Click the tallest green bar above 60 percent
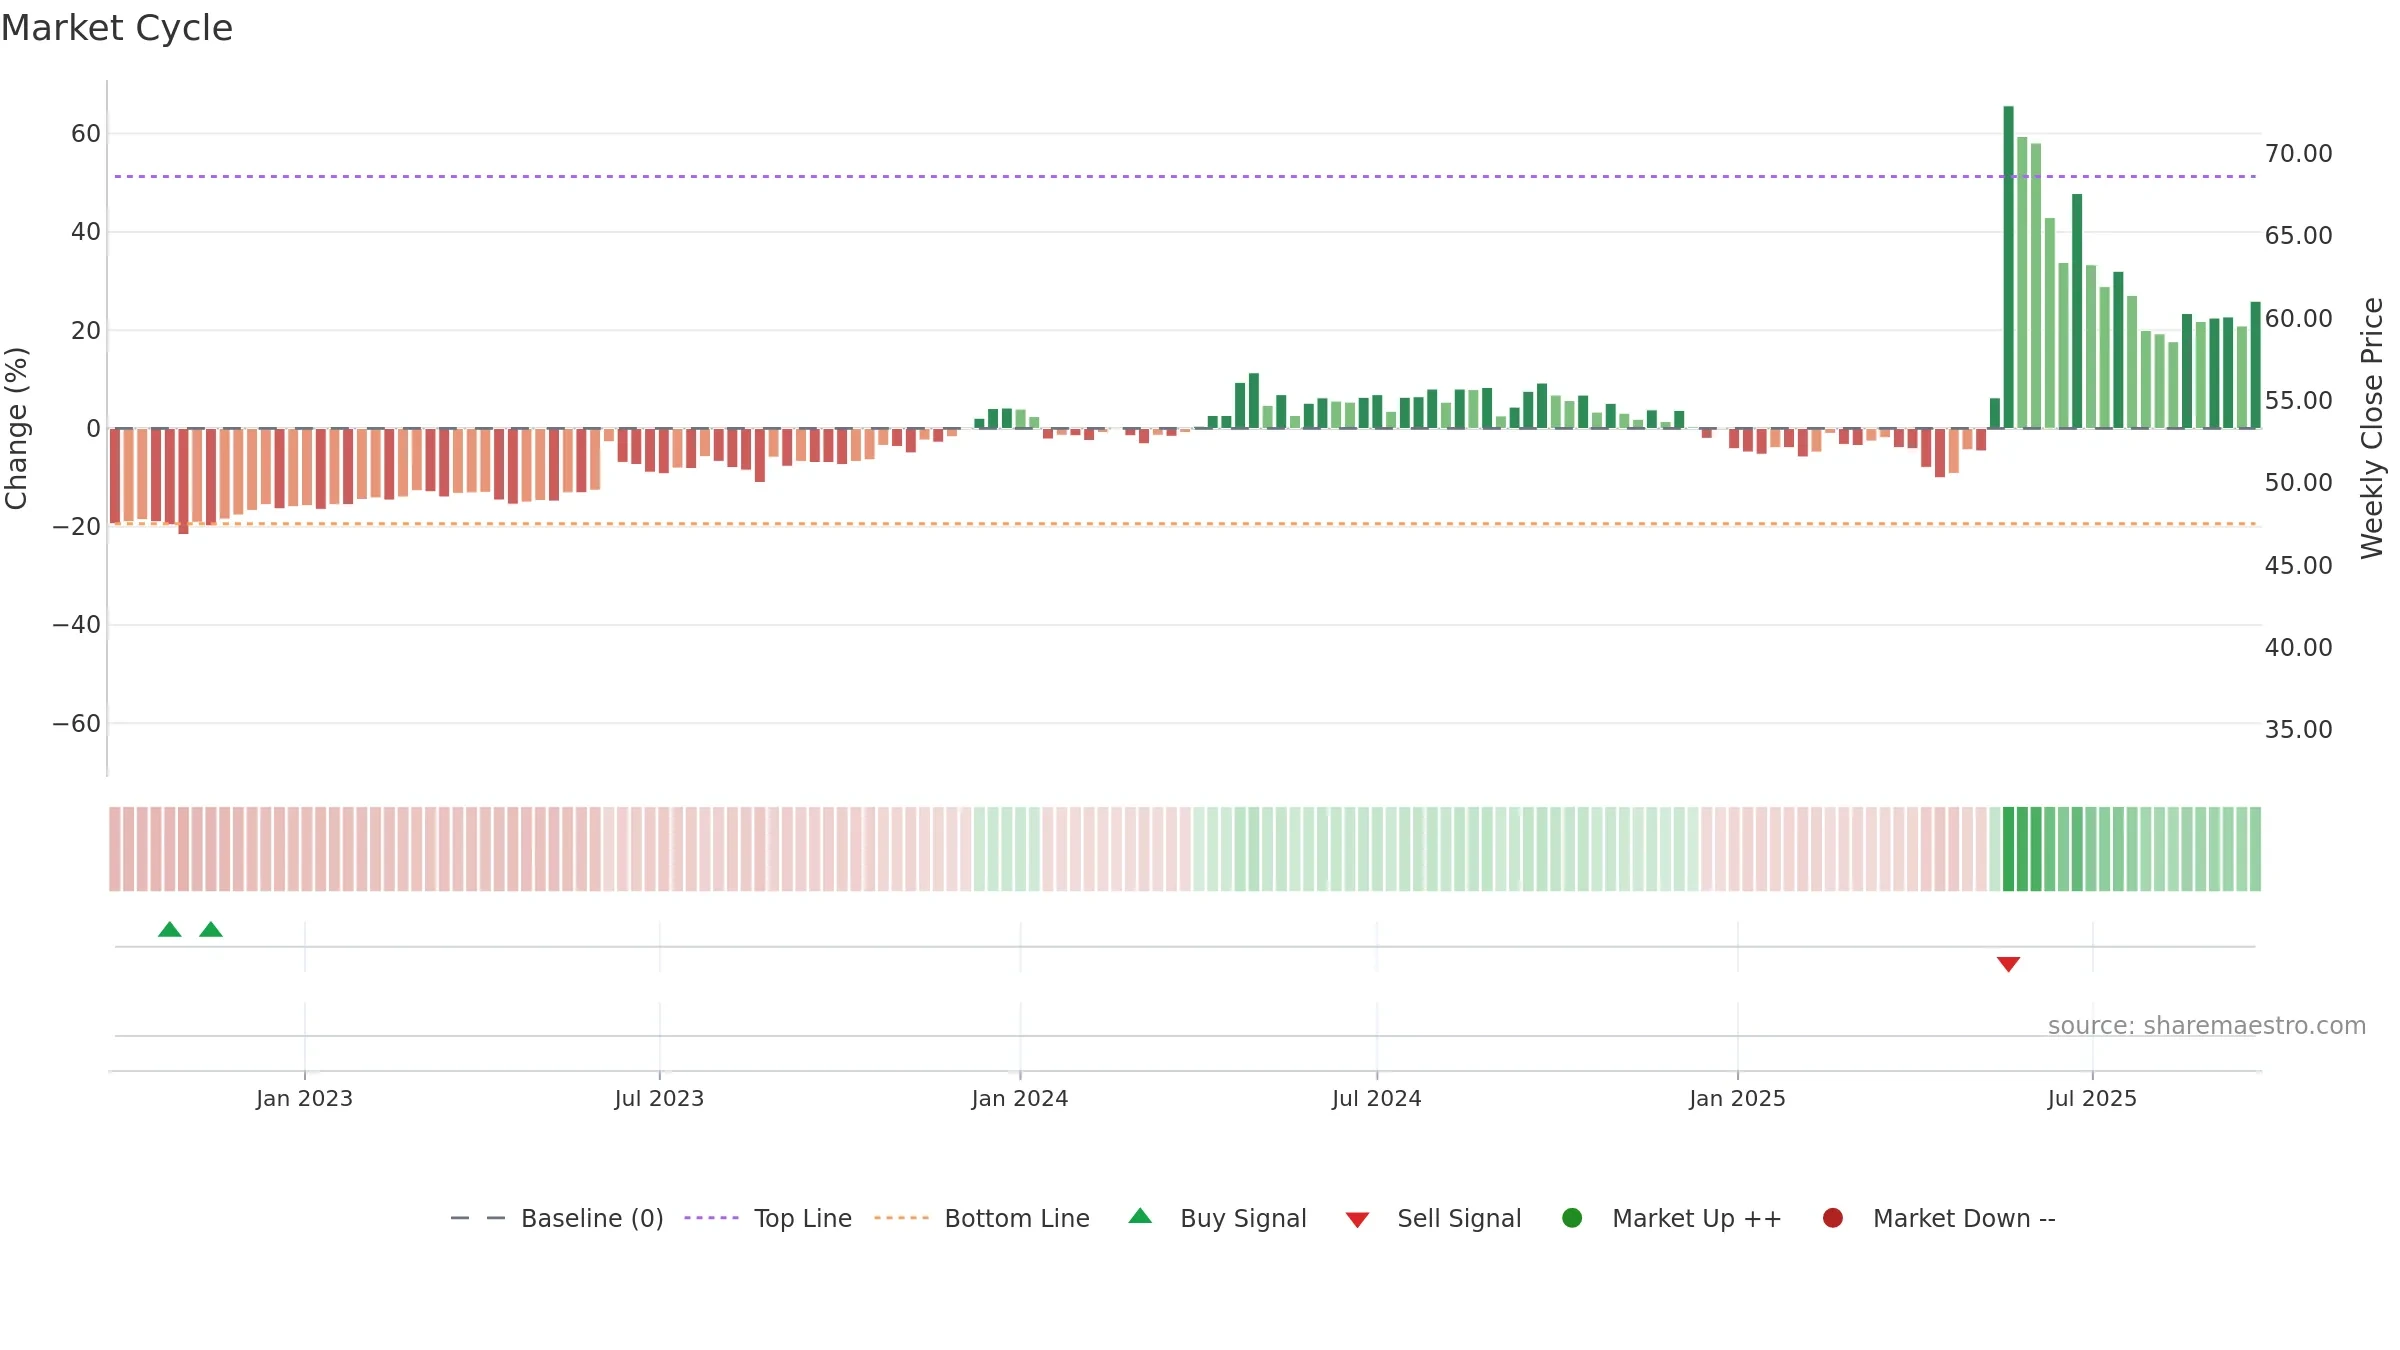Image resolution: width=2400 pixels, height=1350 pixels. tap(2008, 267)
